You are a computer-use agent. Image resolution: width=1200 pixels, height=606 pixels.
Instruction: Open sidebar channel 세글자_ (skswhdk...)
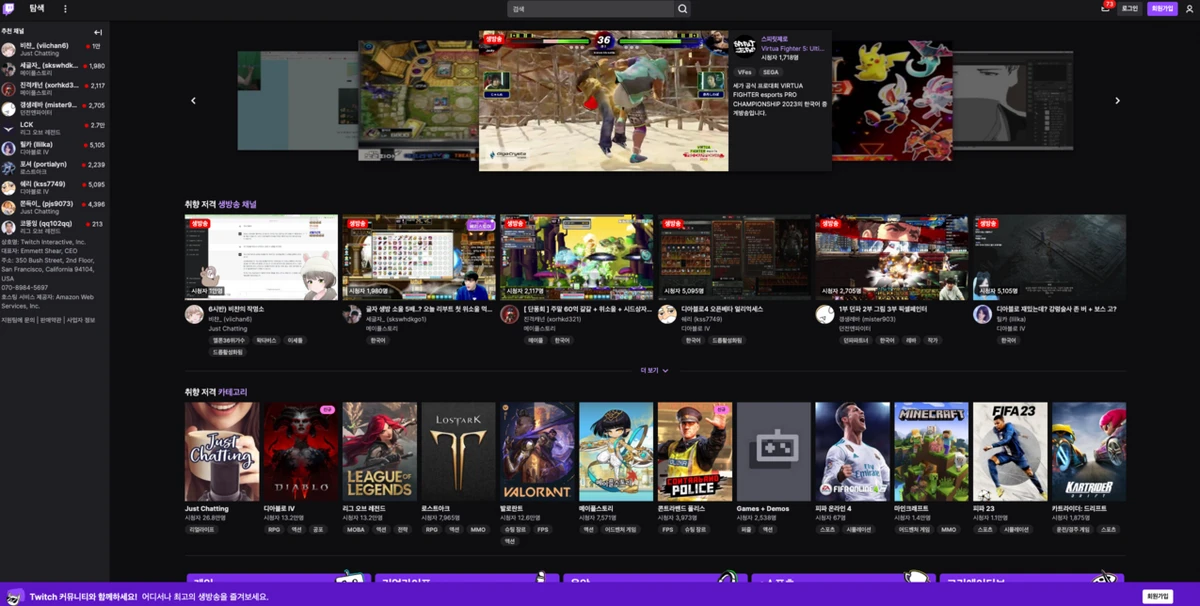pyautogui.click(x=53, y=69)
